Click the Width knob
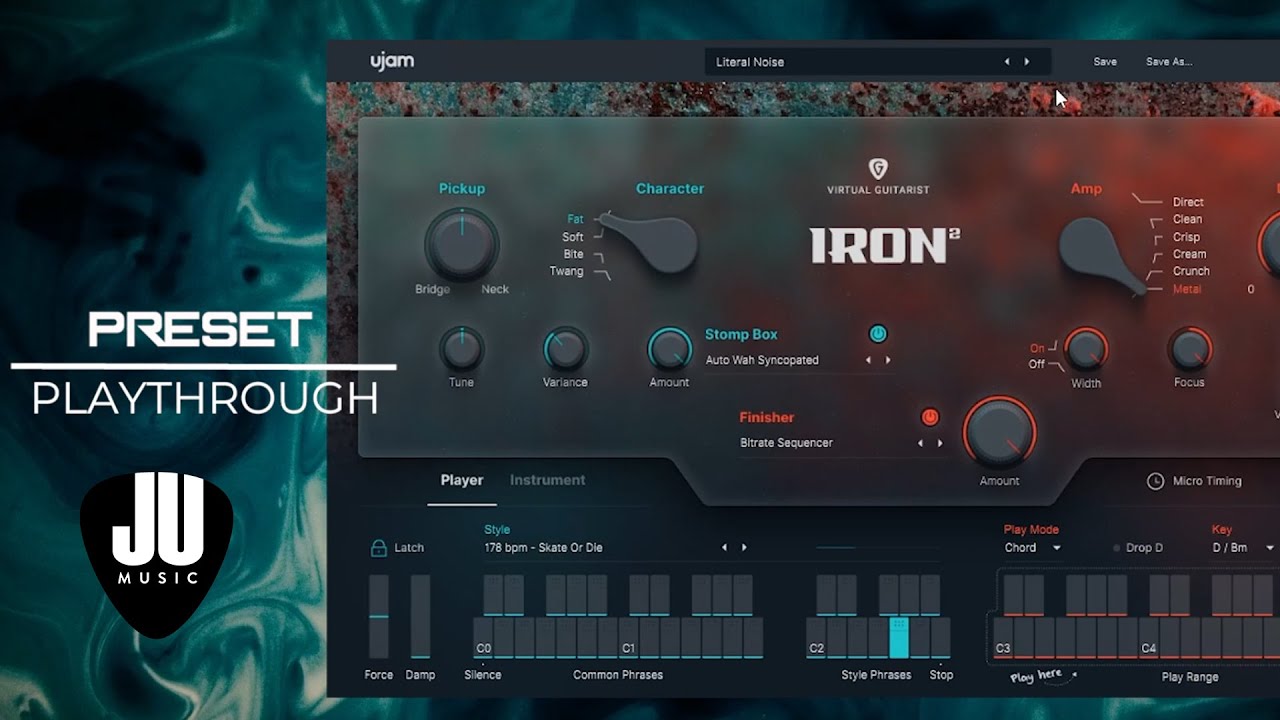1280x720 pixels. 1086,350
